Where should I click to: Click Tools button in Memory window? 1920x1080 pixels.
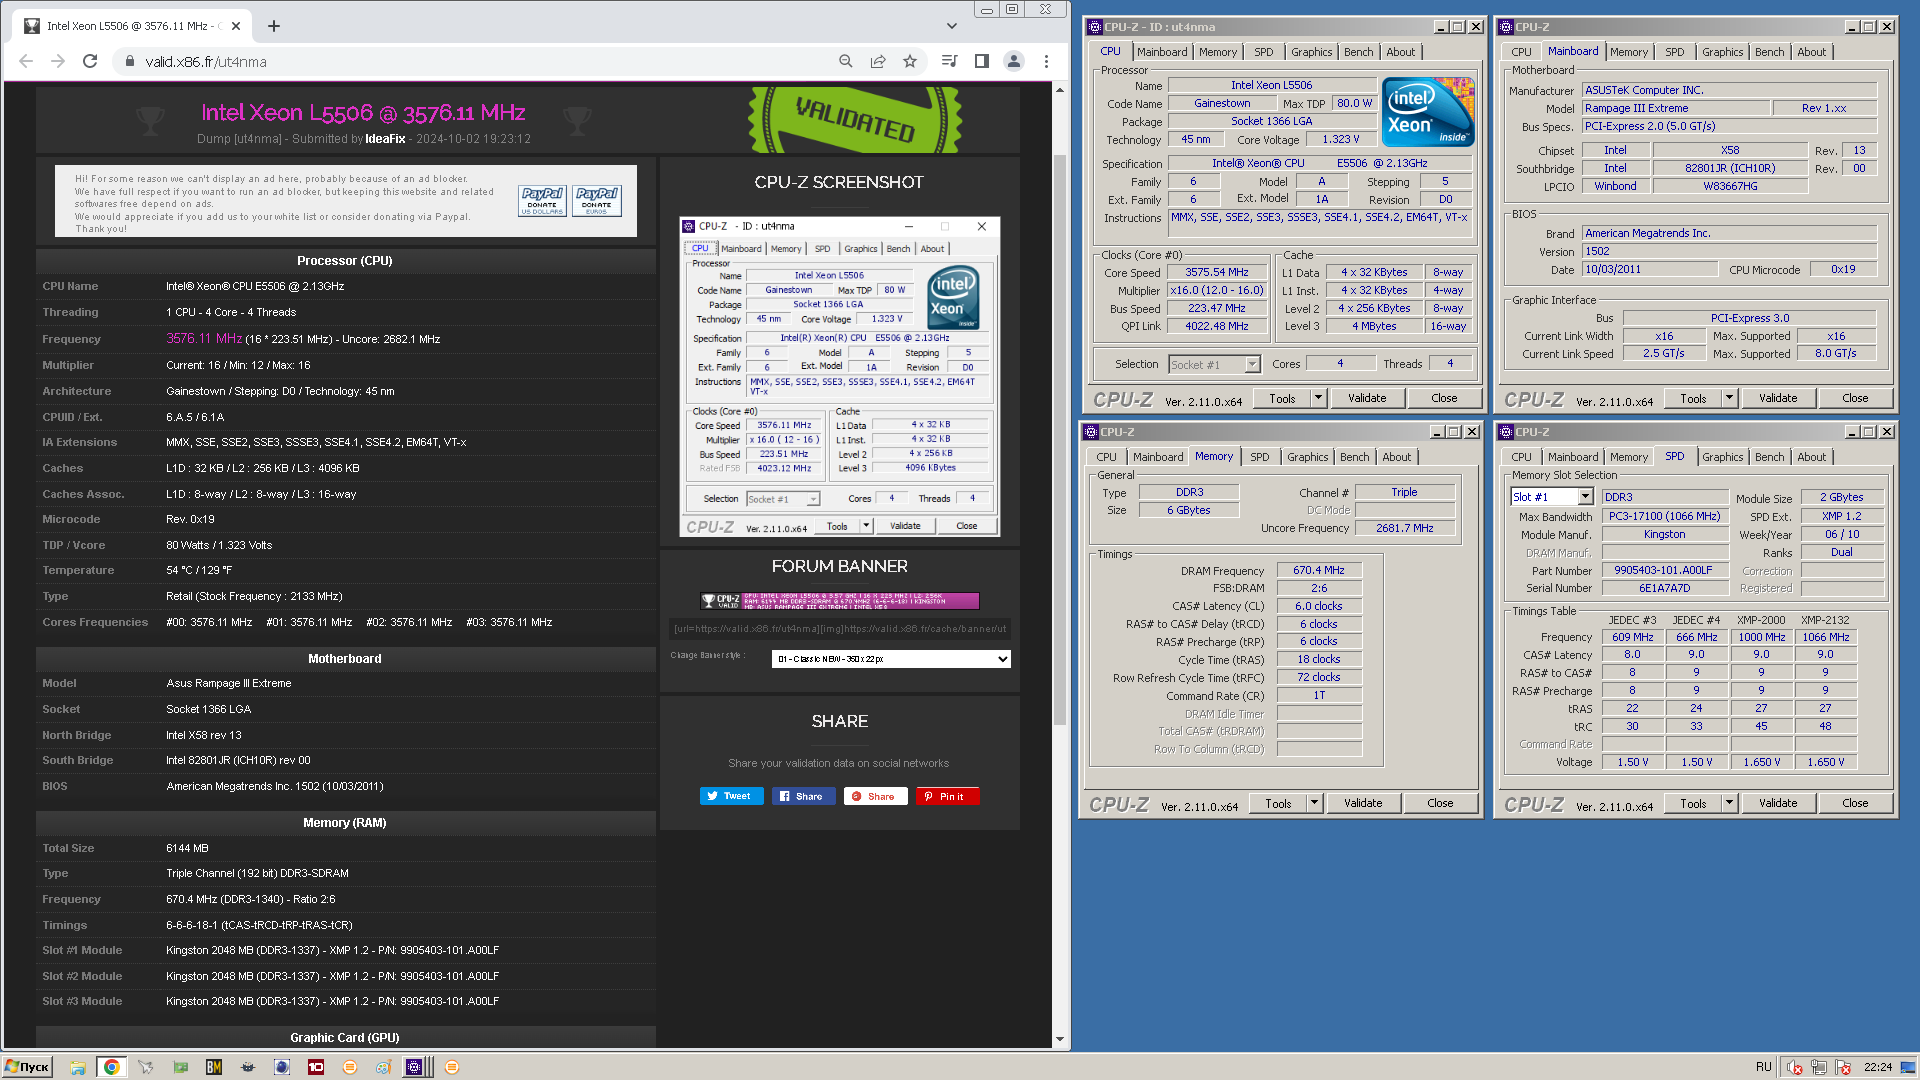(x=1278, y=803)
